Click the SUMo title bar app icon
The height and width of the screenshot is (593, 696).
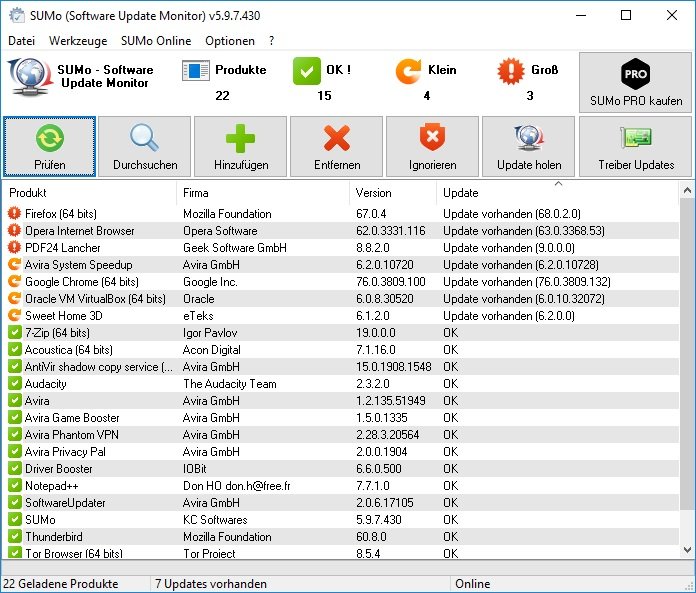[x=16, y=15]
